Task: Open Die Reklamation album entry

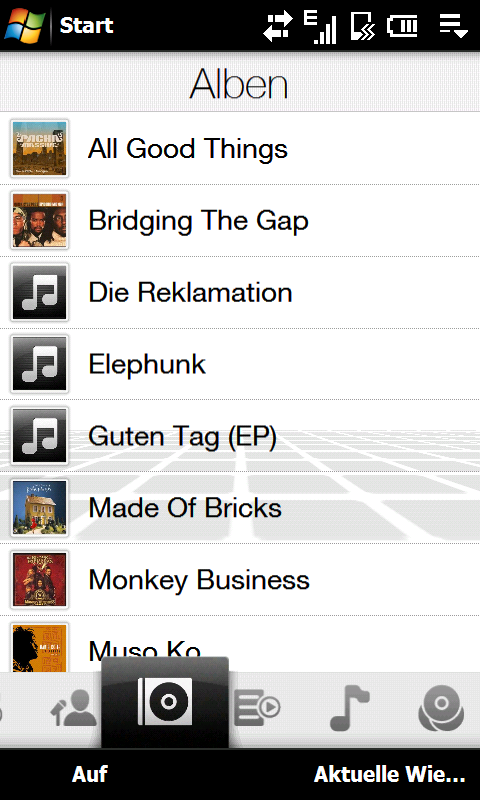Action: [x=240, y=292]
